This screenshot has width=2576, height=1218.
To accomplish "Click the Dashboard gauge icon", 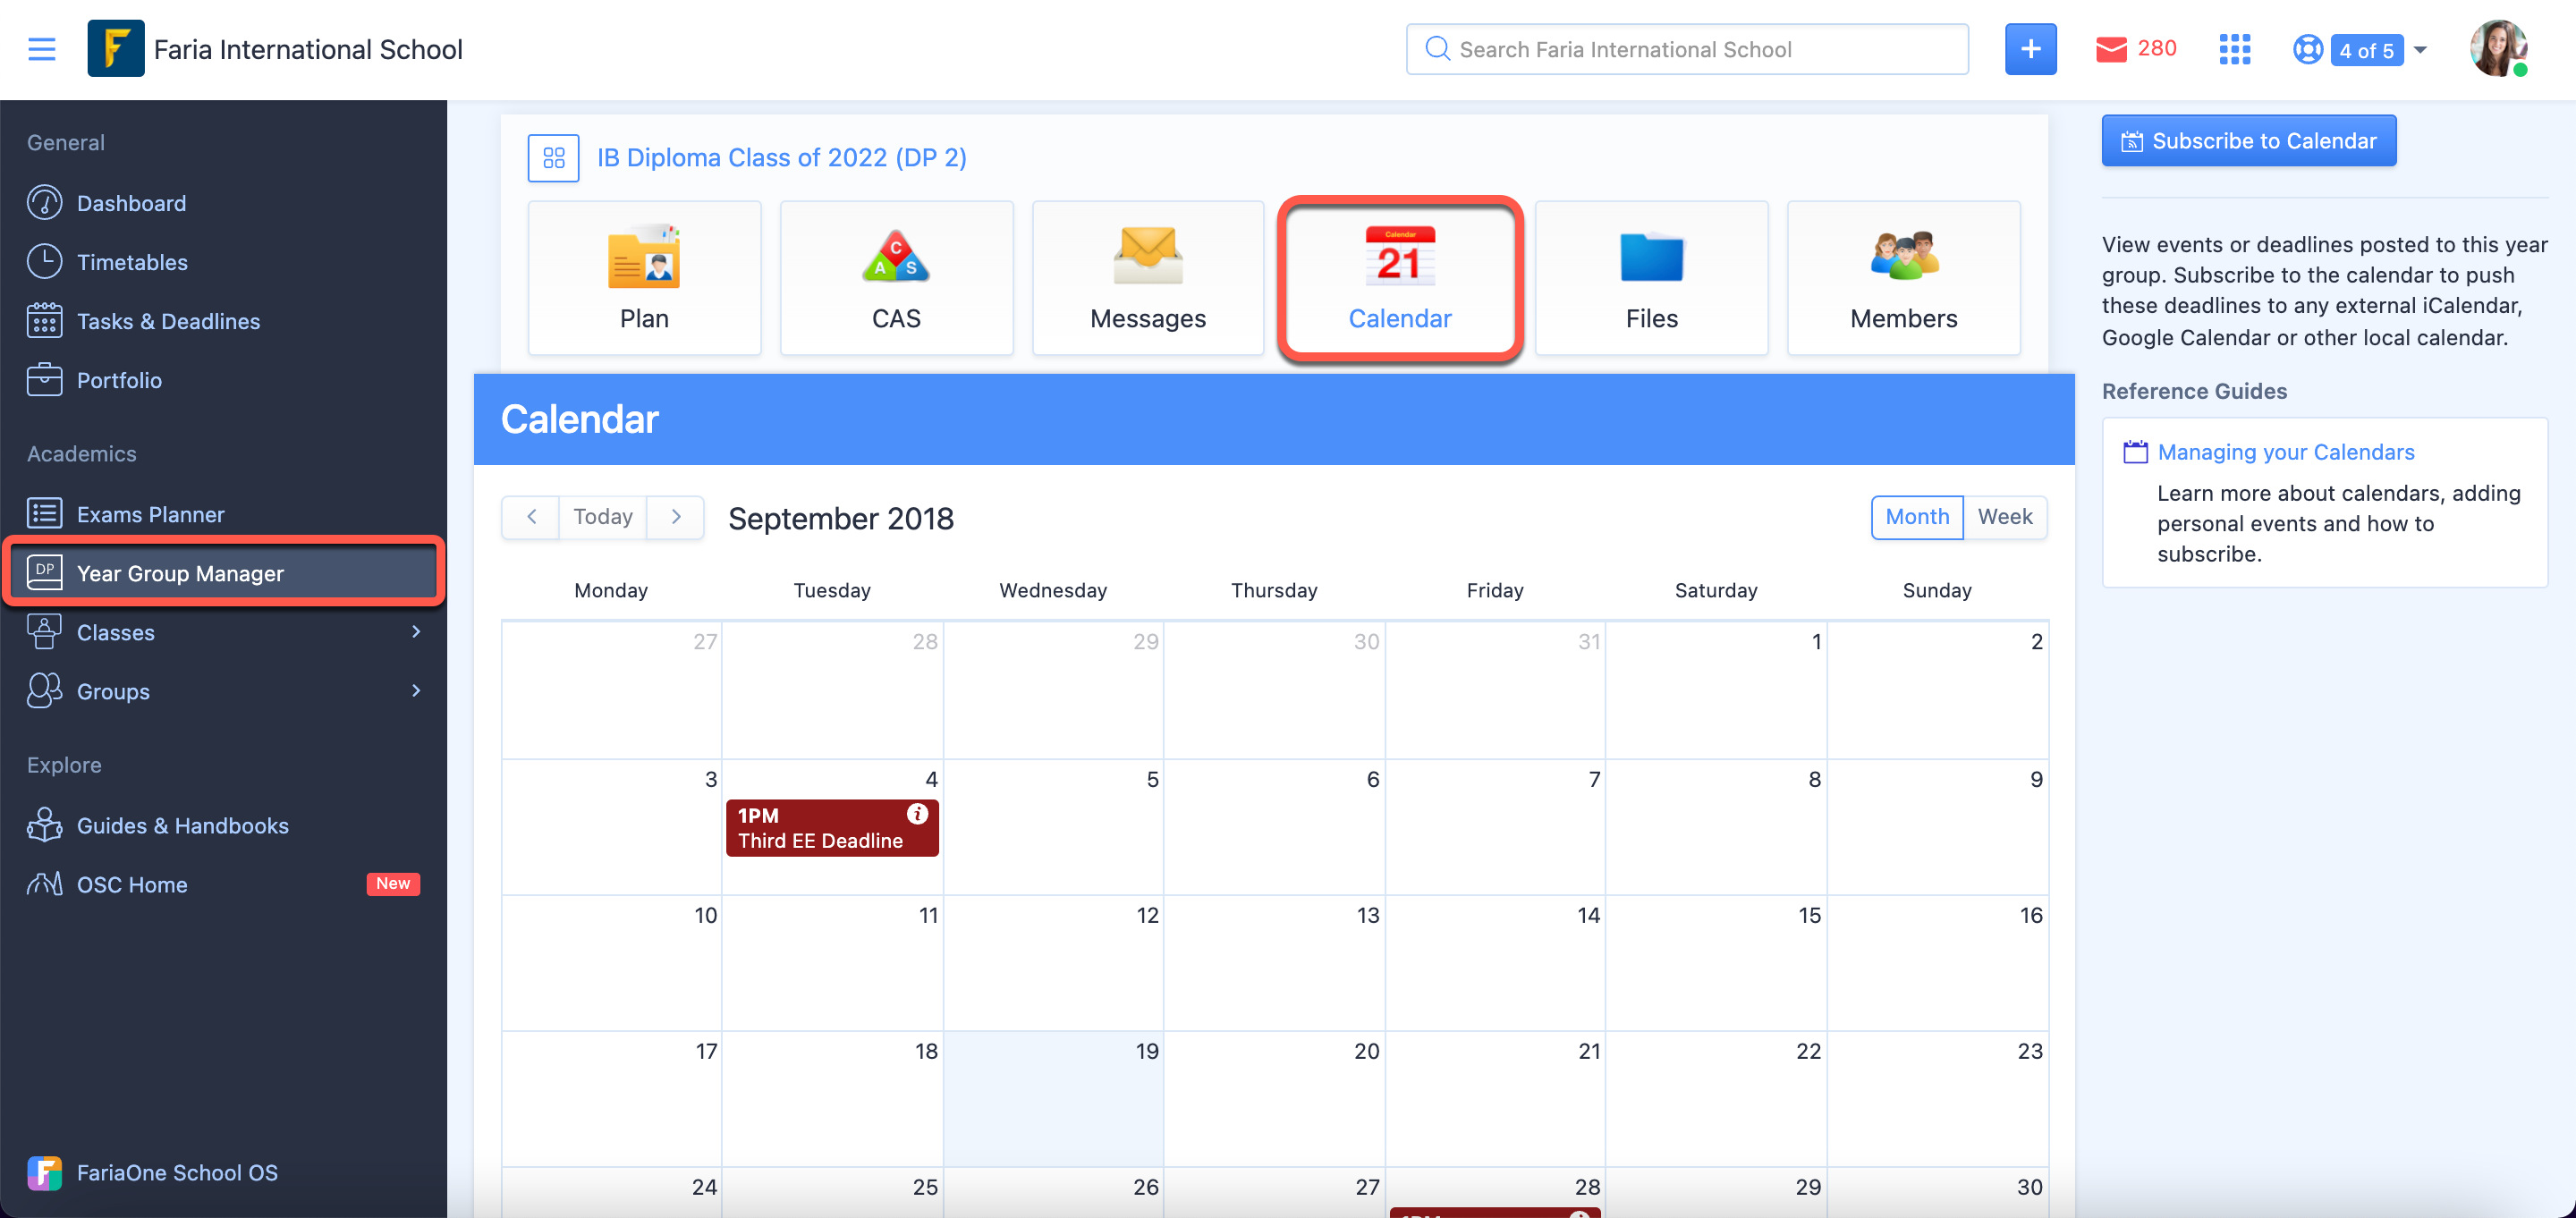I will 44,202.
